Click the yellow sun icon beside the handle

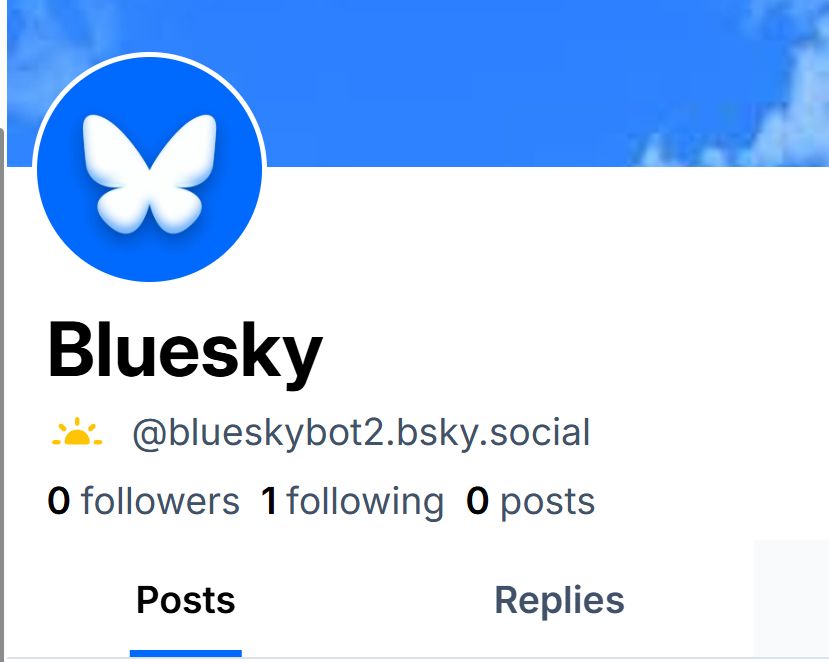tap(77, 432)
